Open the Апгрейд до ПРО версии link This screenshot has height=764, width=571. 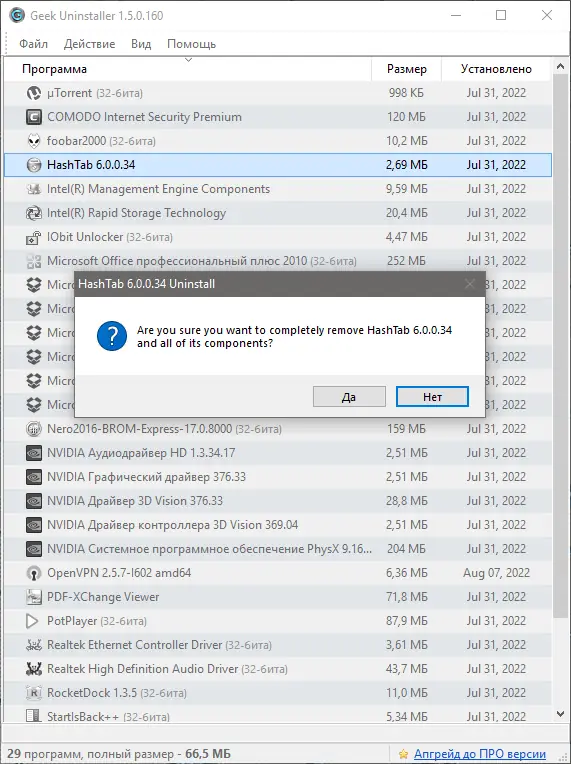tap(480, 754)
